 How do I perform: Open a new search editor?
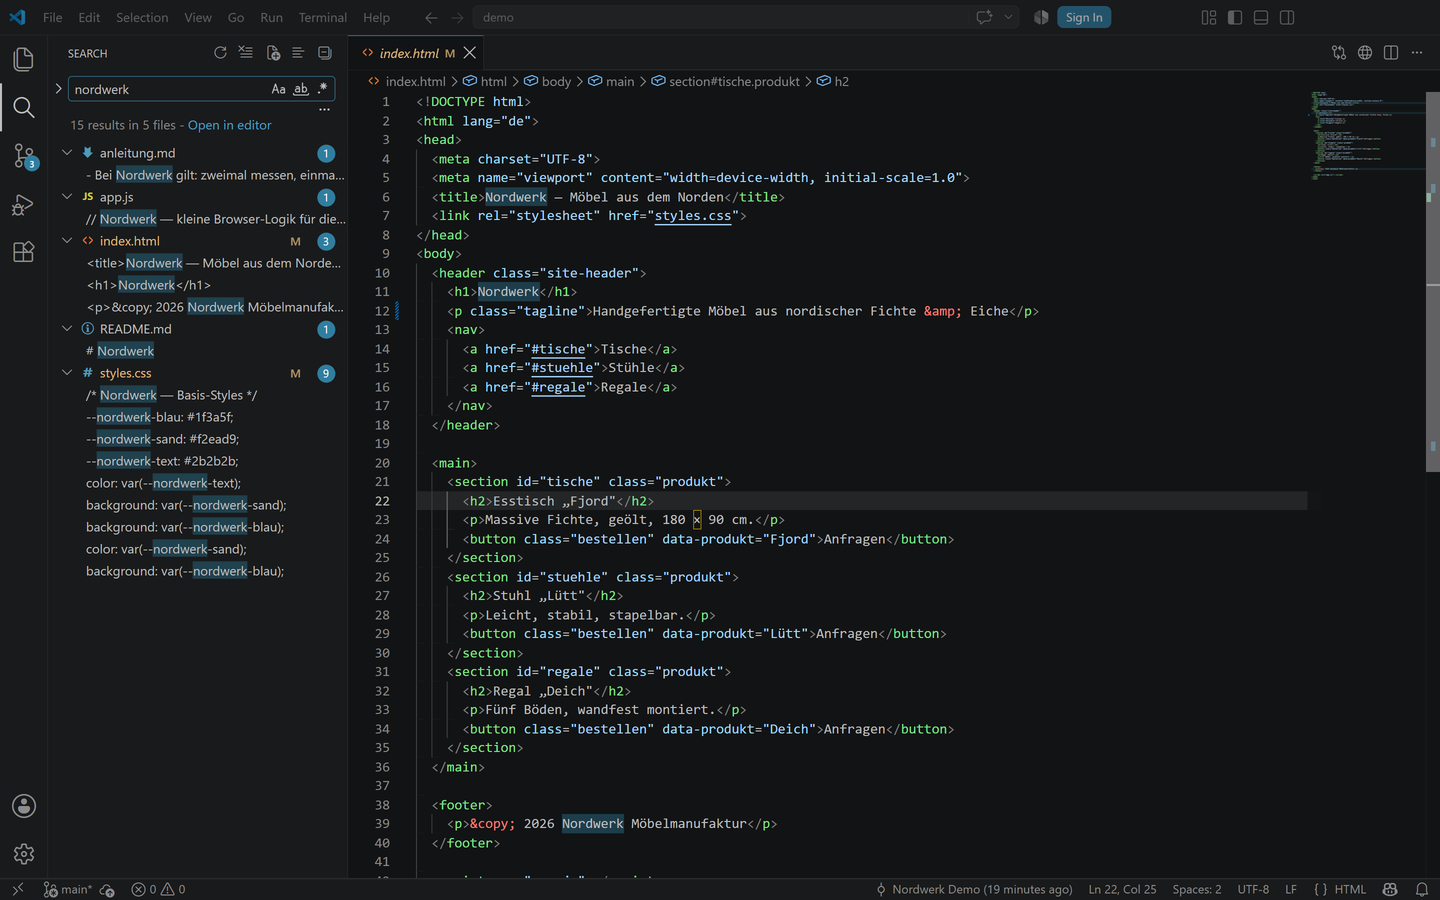[272, 53]
